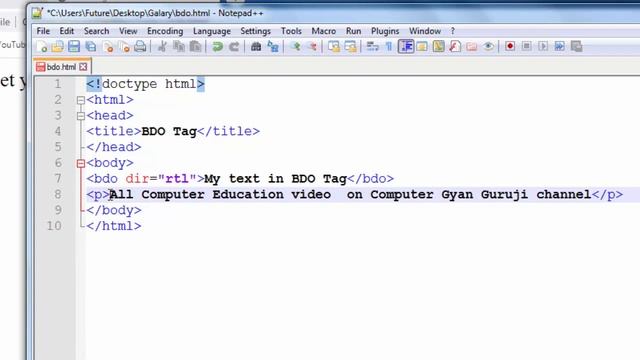Open the File menu

coord(43,31)
